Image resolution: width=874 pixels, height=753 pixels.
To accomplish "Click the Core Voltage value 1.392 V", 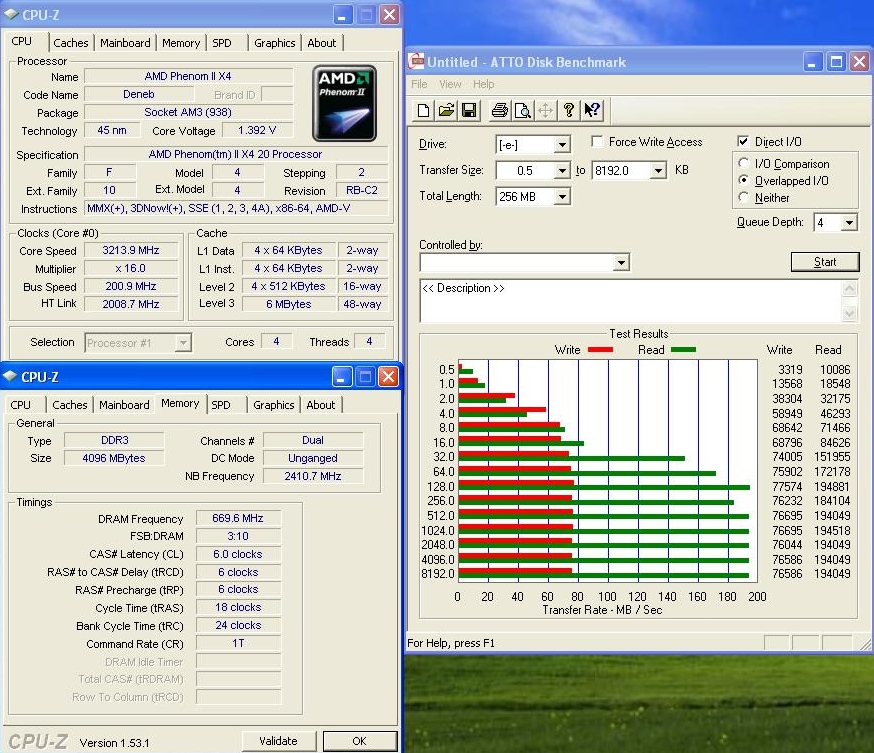I will click(257, 130).
